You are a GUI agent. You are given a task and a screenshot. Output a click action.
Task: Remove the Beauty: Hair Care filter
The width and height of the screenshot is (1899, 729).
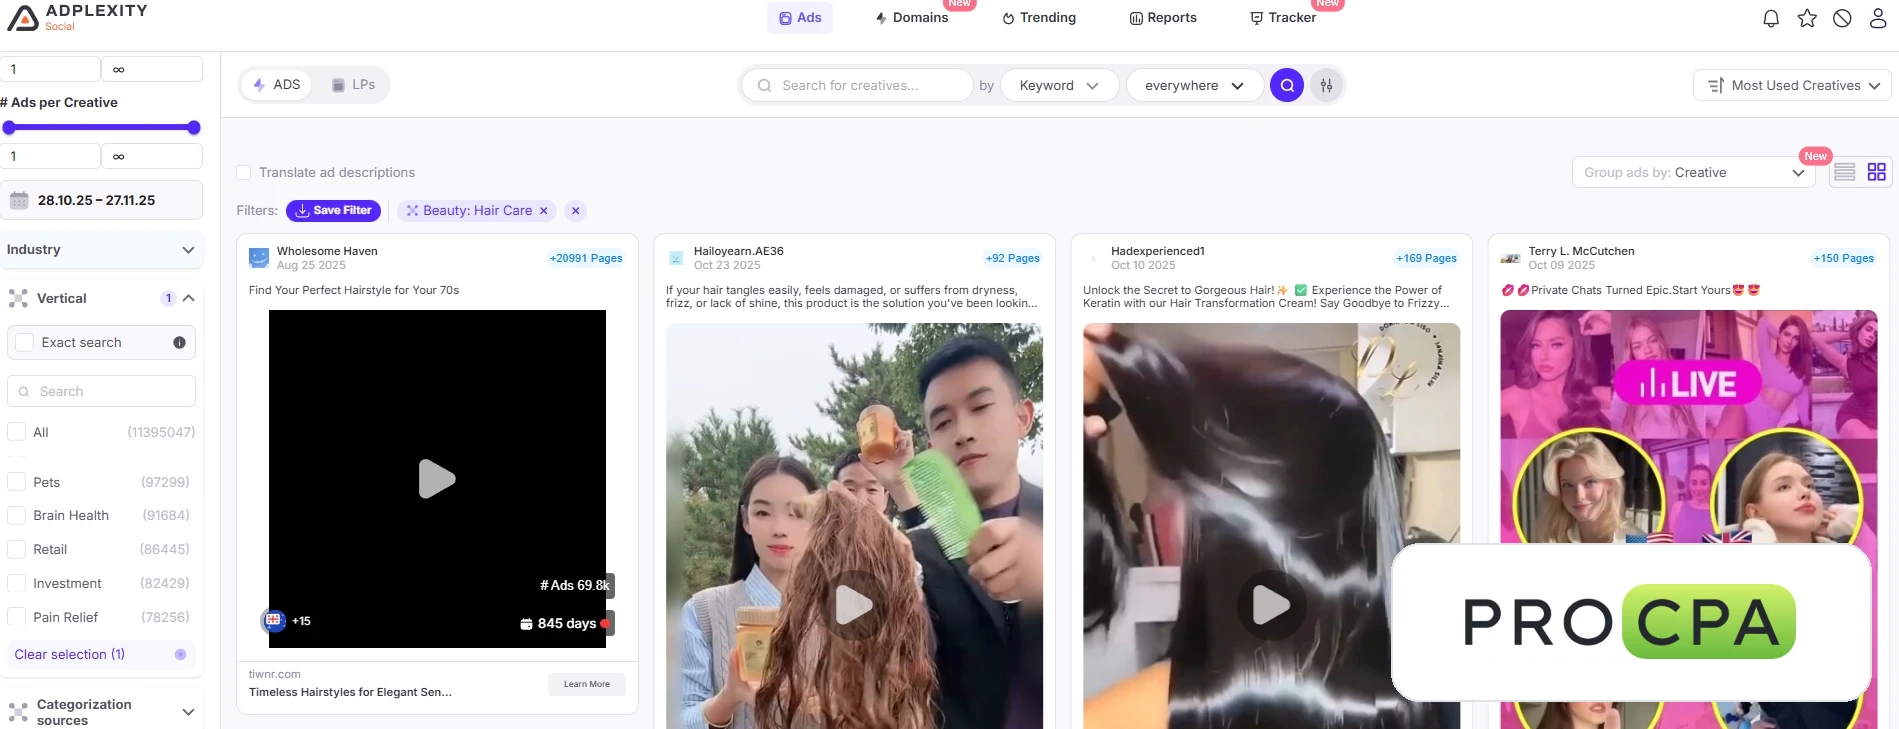coord(544,211)
